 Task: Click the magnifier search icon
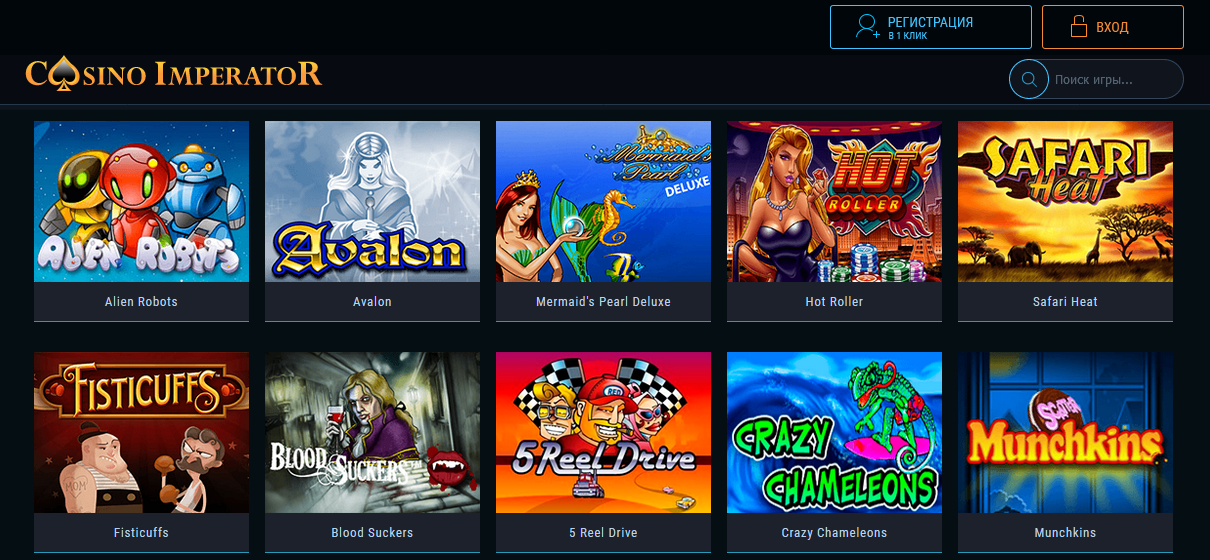pos(1029,79)
